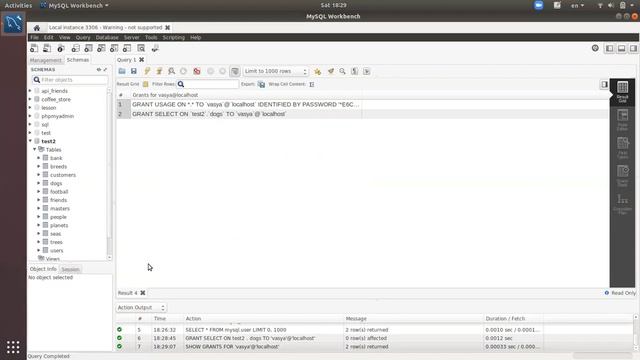Switch to the Management tab
This screenshot has width=640, height=360.
[45, 60]
